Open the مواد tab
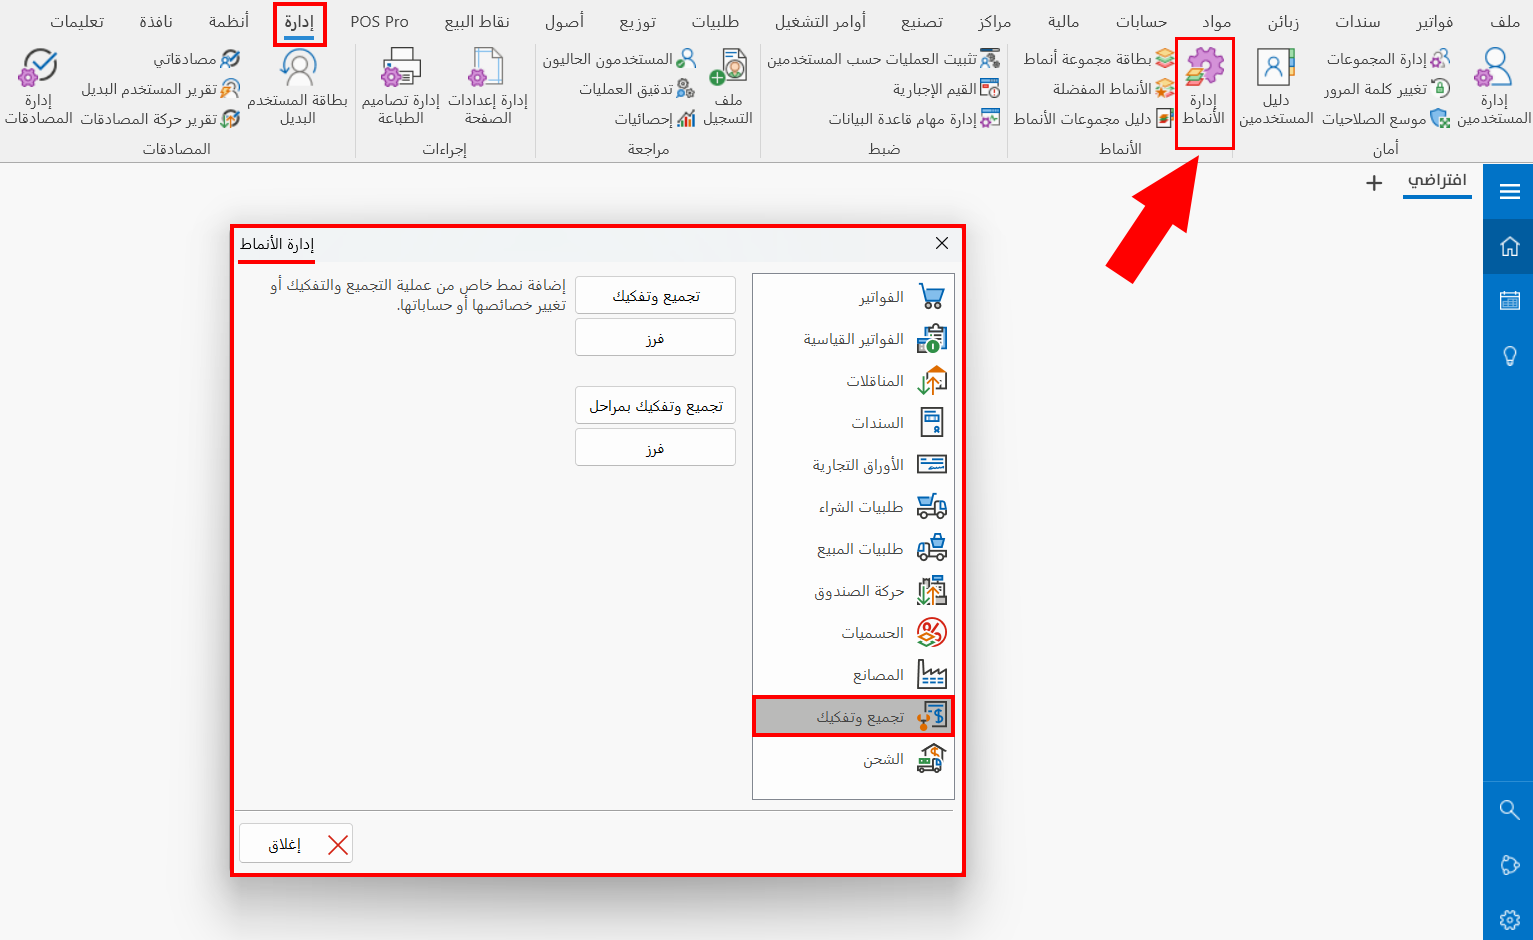 coord(1217,22)
